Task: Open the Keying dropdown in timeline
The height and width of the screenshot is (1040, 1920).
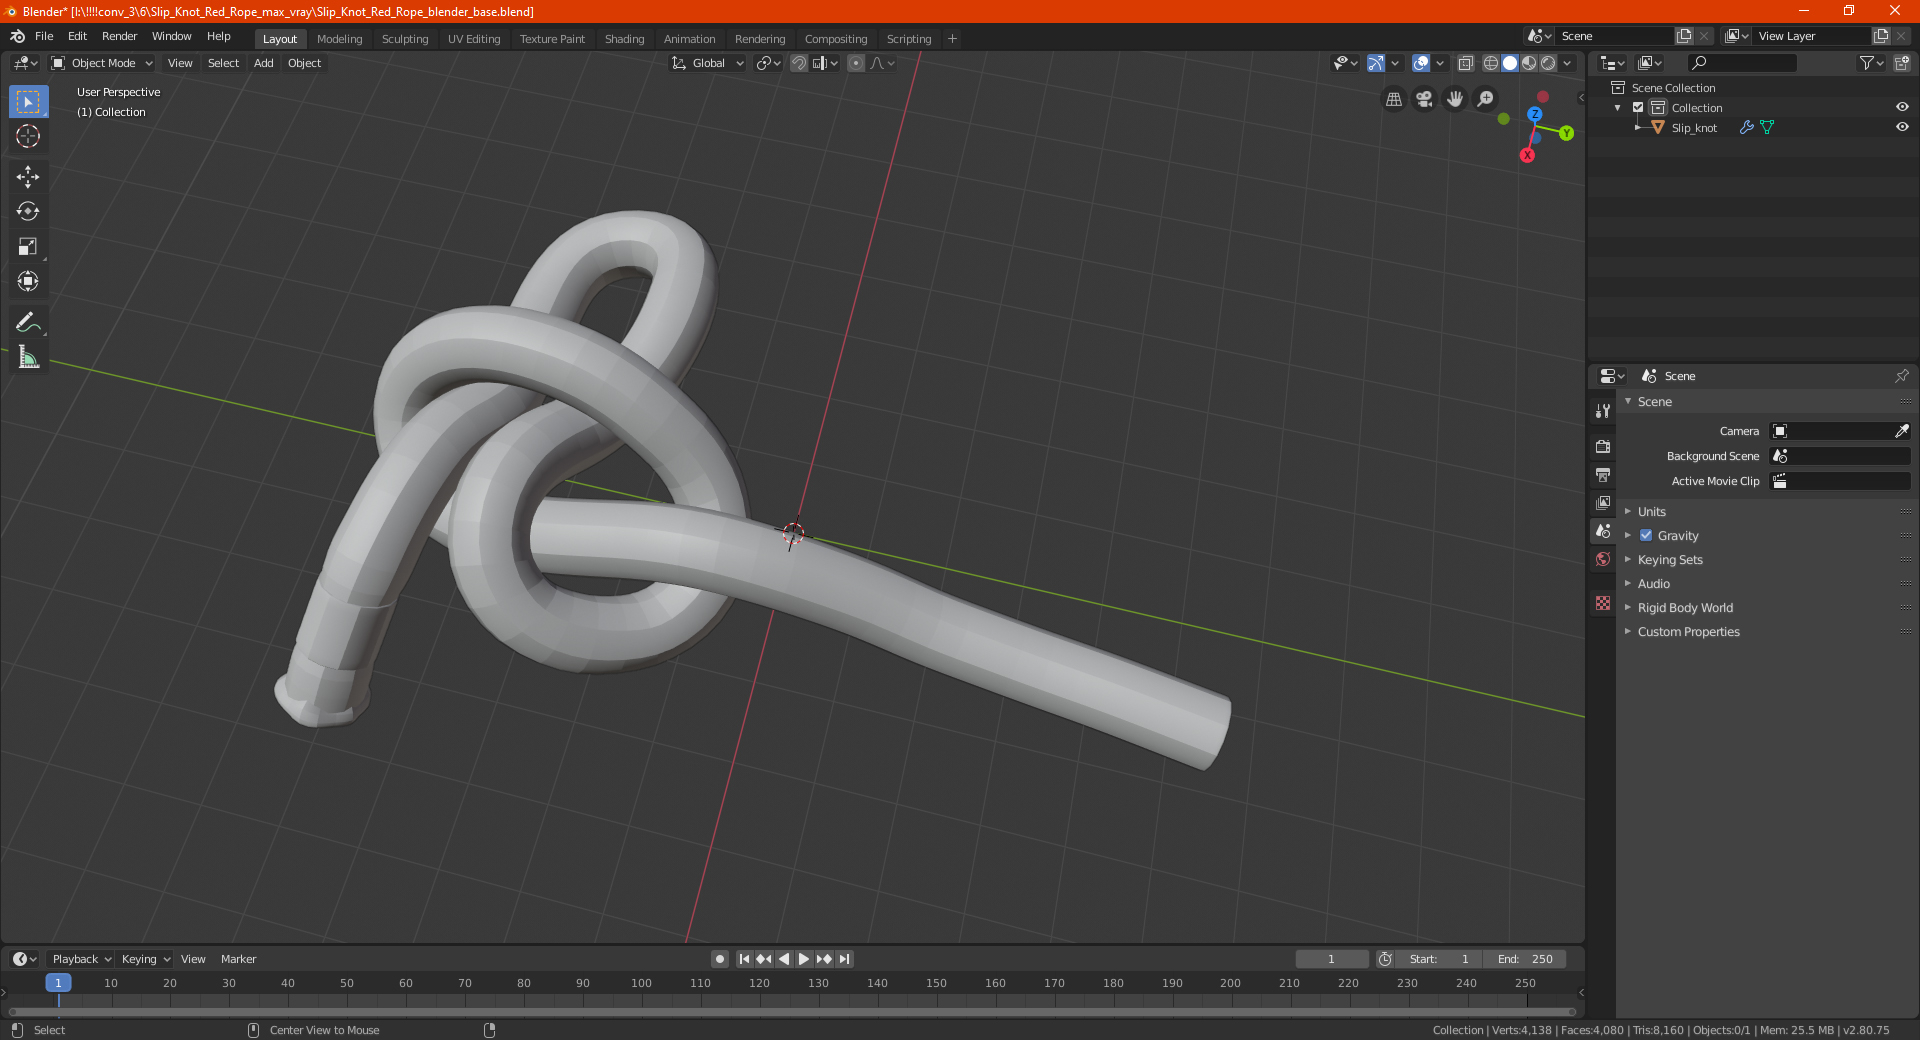Action: 145,959
